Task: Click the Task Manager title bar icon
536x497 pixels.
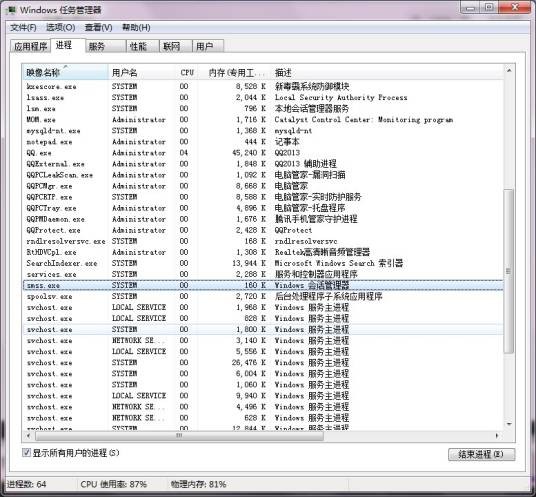Action: tap(11, 10)
